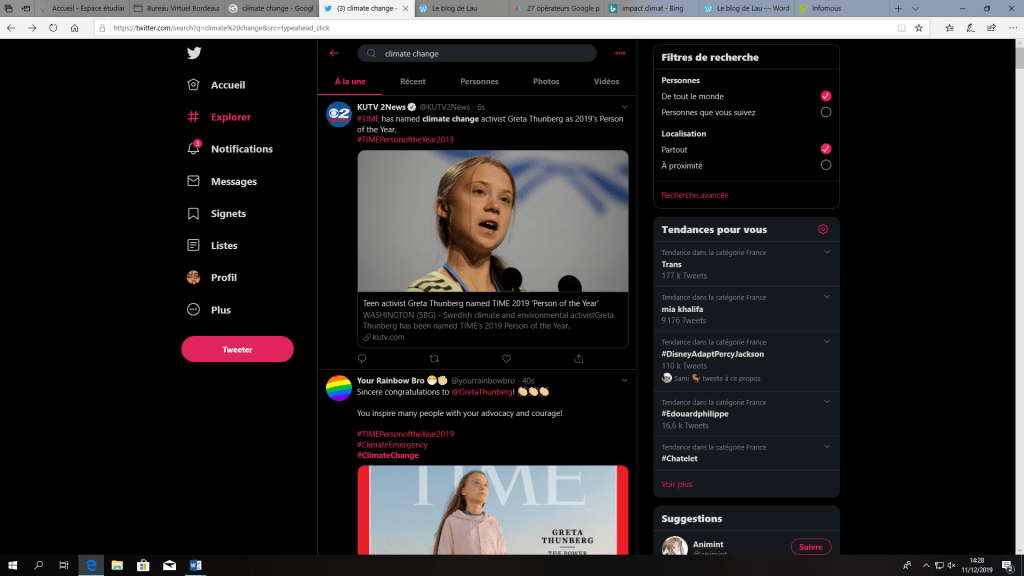Open search options three-dot menu
Image resolution: width=1024 pixels, height=576 pixels.
click(x=620, y=53)
